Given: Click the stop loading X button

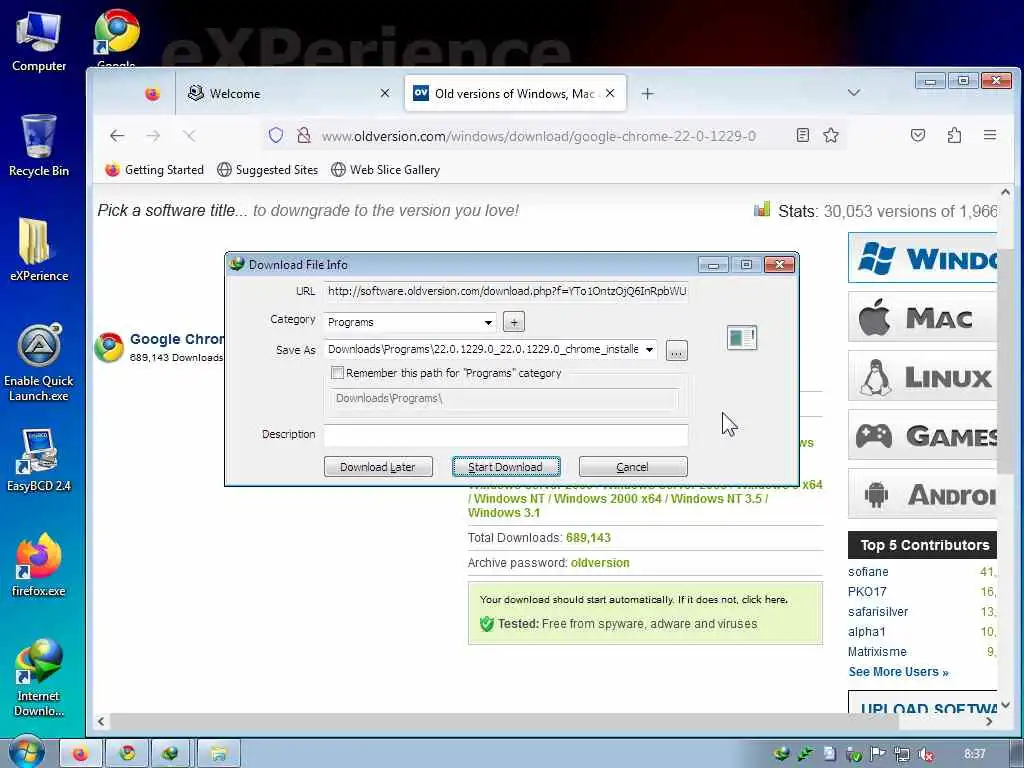Looking at the screenshot, I should (x=189, y=136).
